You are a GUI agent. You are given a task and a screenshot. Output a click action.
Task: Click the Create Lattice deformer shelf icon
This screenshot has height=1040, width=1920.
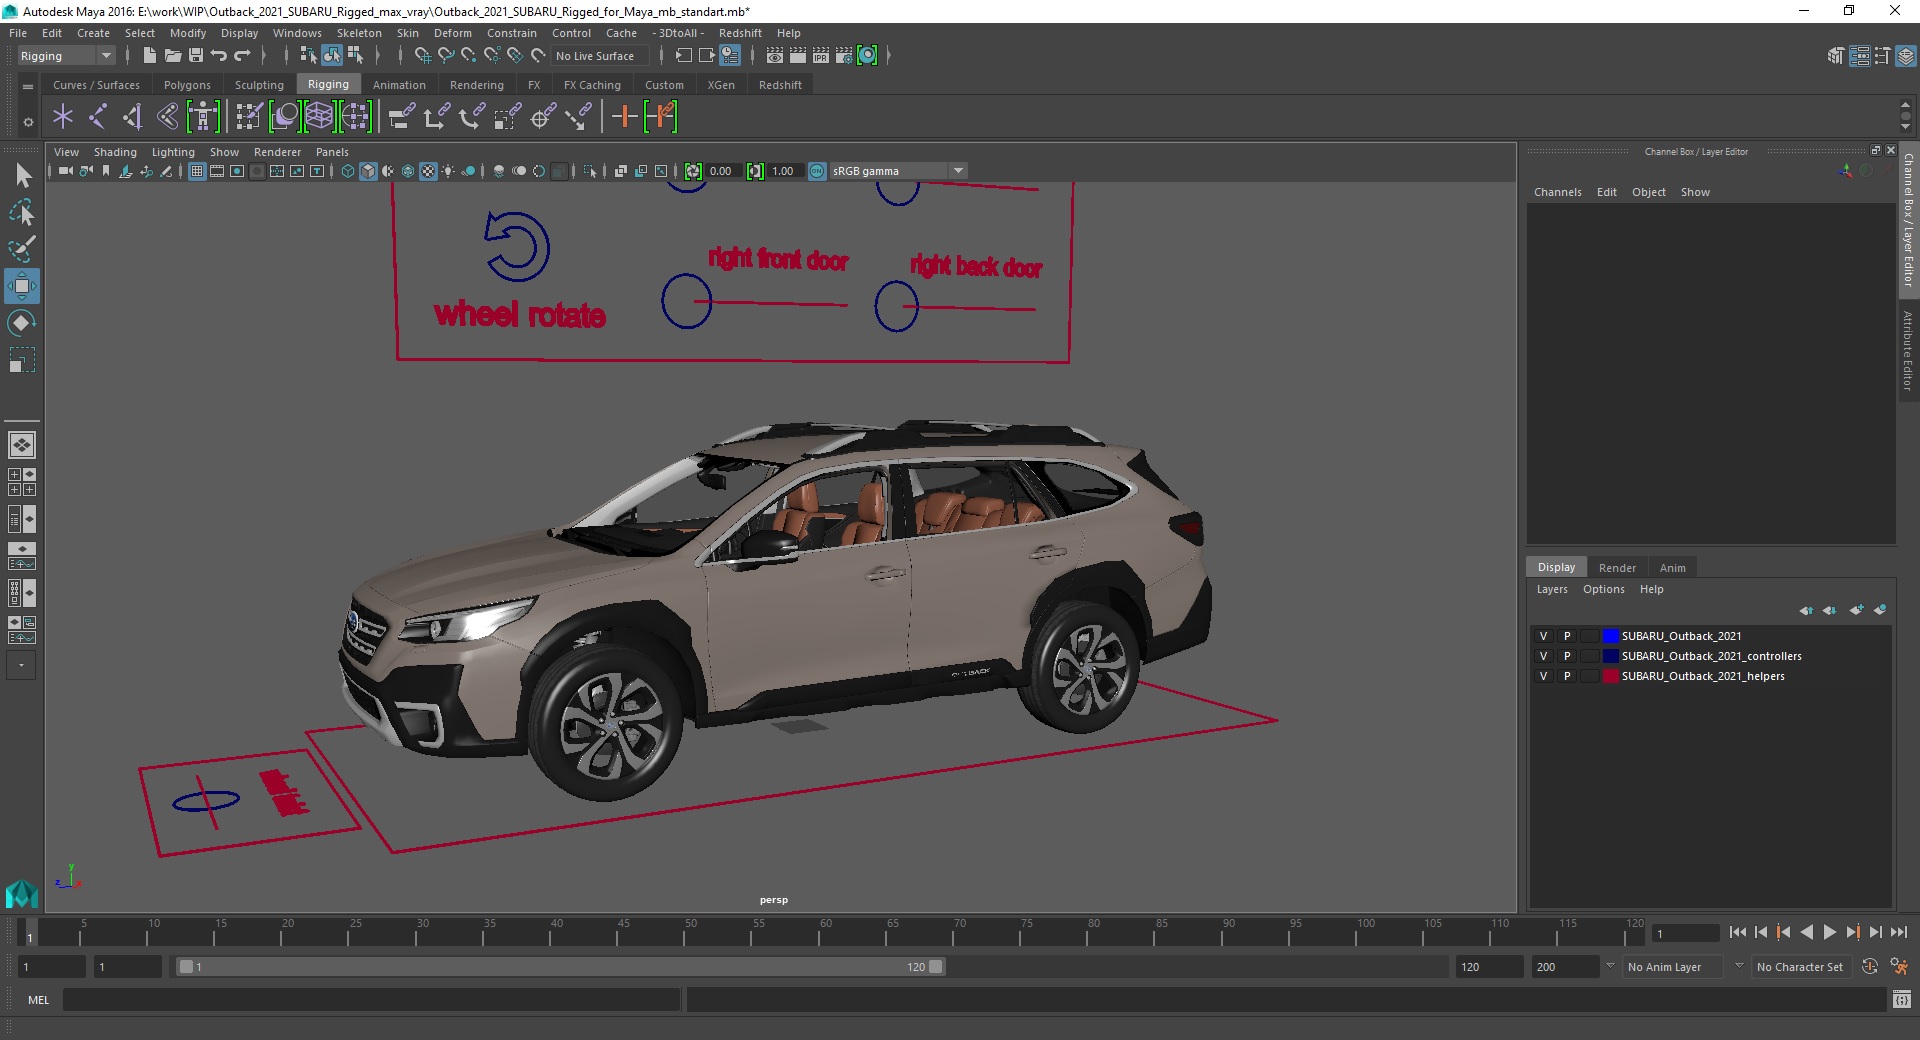pyautogui.click(x=319, y=117)
